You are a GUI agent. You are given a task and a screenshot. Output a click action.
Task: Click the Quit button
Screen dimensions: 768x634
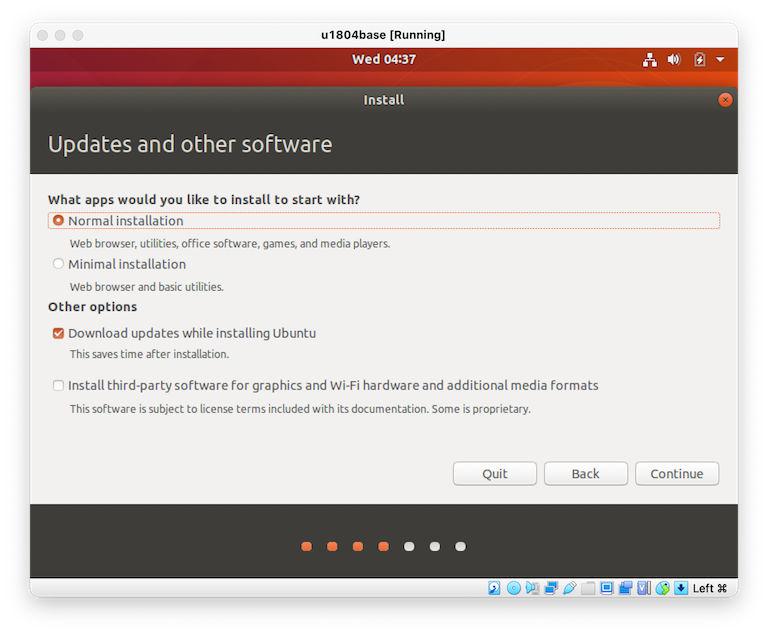(x=495, y=473)
